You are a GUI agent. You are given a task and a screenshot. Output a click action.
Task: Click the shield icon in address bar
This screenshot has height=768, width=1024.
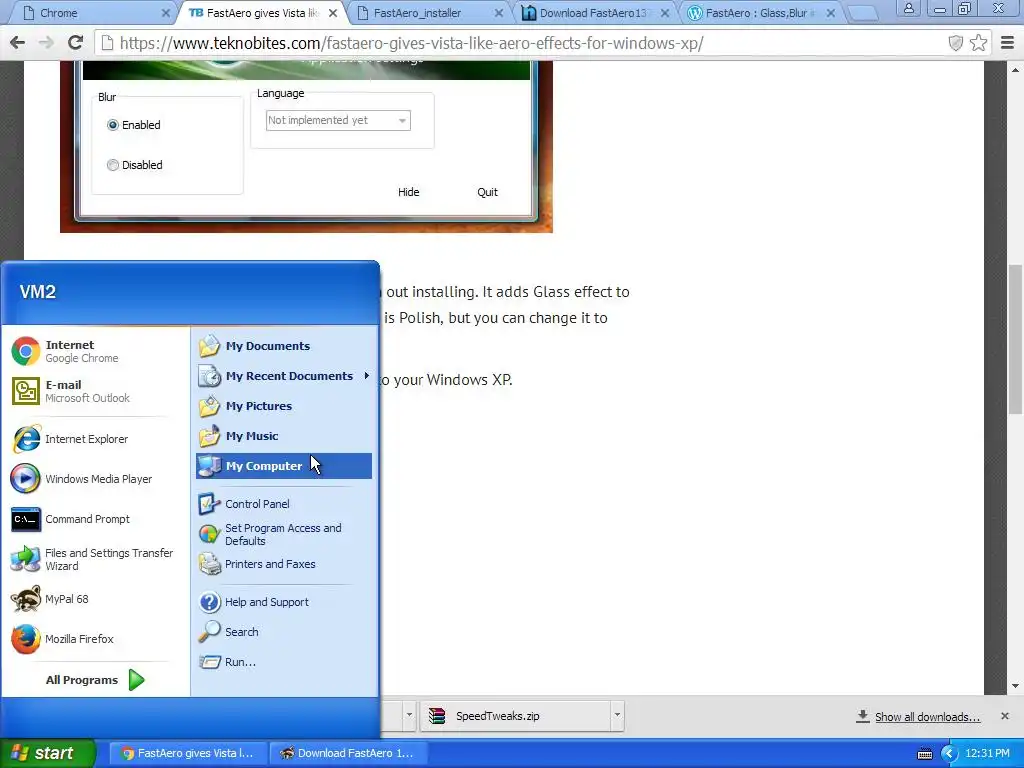coord(955,43)
